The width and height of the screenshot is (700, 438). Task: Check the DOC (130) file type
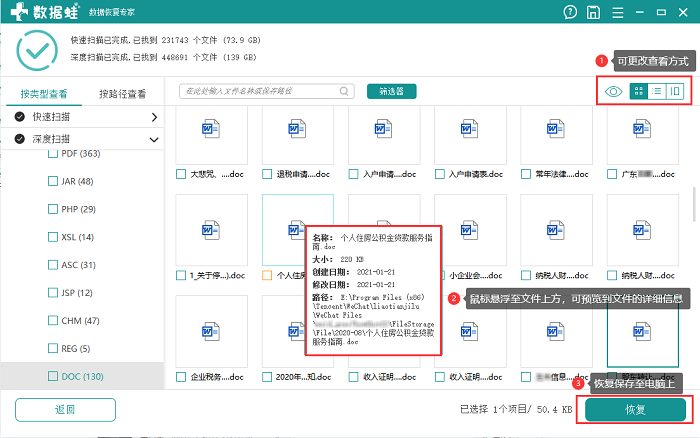(x=53, y=376)
